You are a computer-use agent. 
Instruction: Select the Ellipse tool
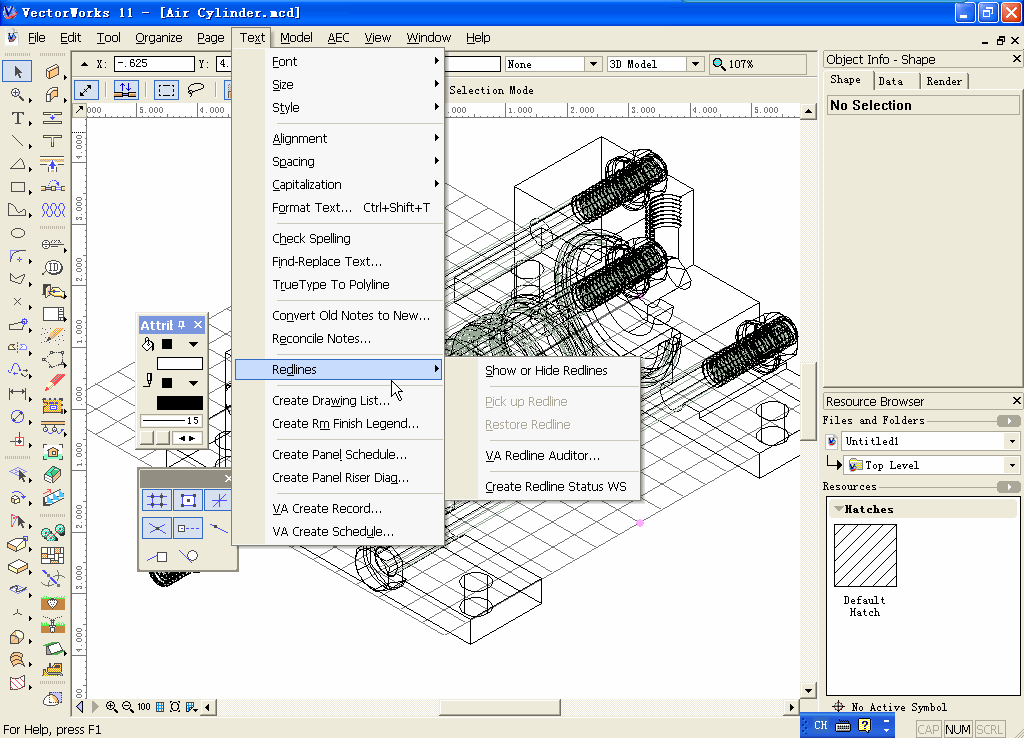click(18, 233)
